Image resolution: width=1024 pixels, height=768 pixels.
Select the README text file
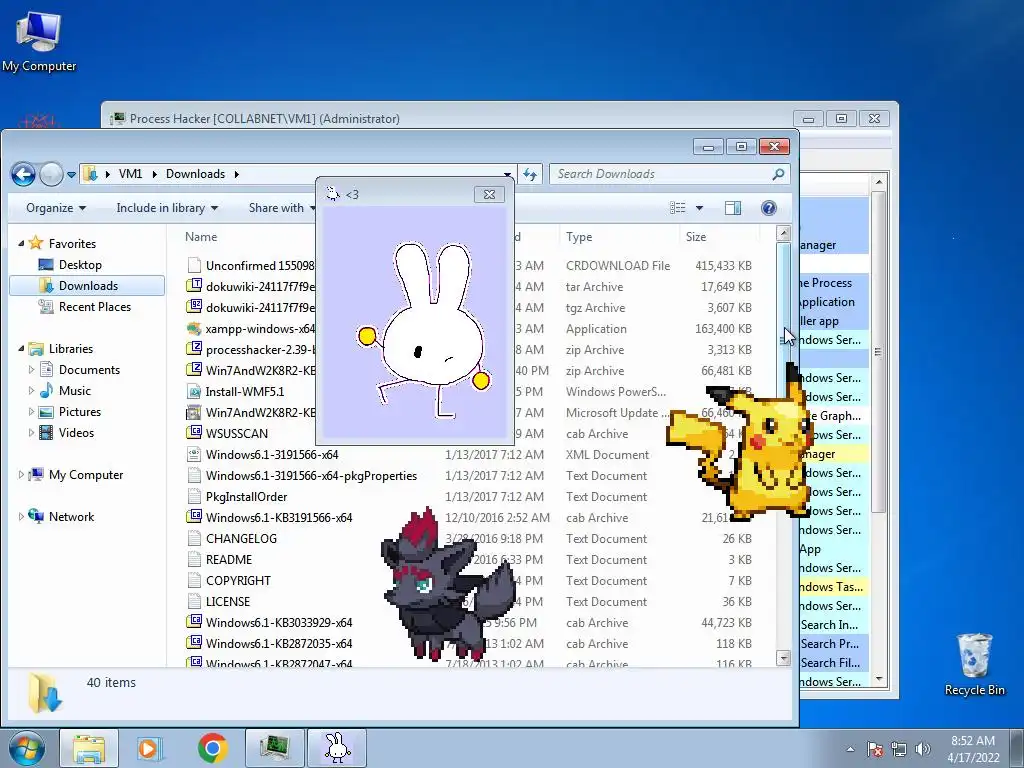[229, 560]
